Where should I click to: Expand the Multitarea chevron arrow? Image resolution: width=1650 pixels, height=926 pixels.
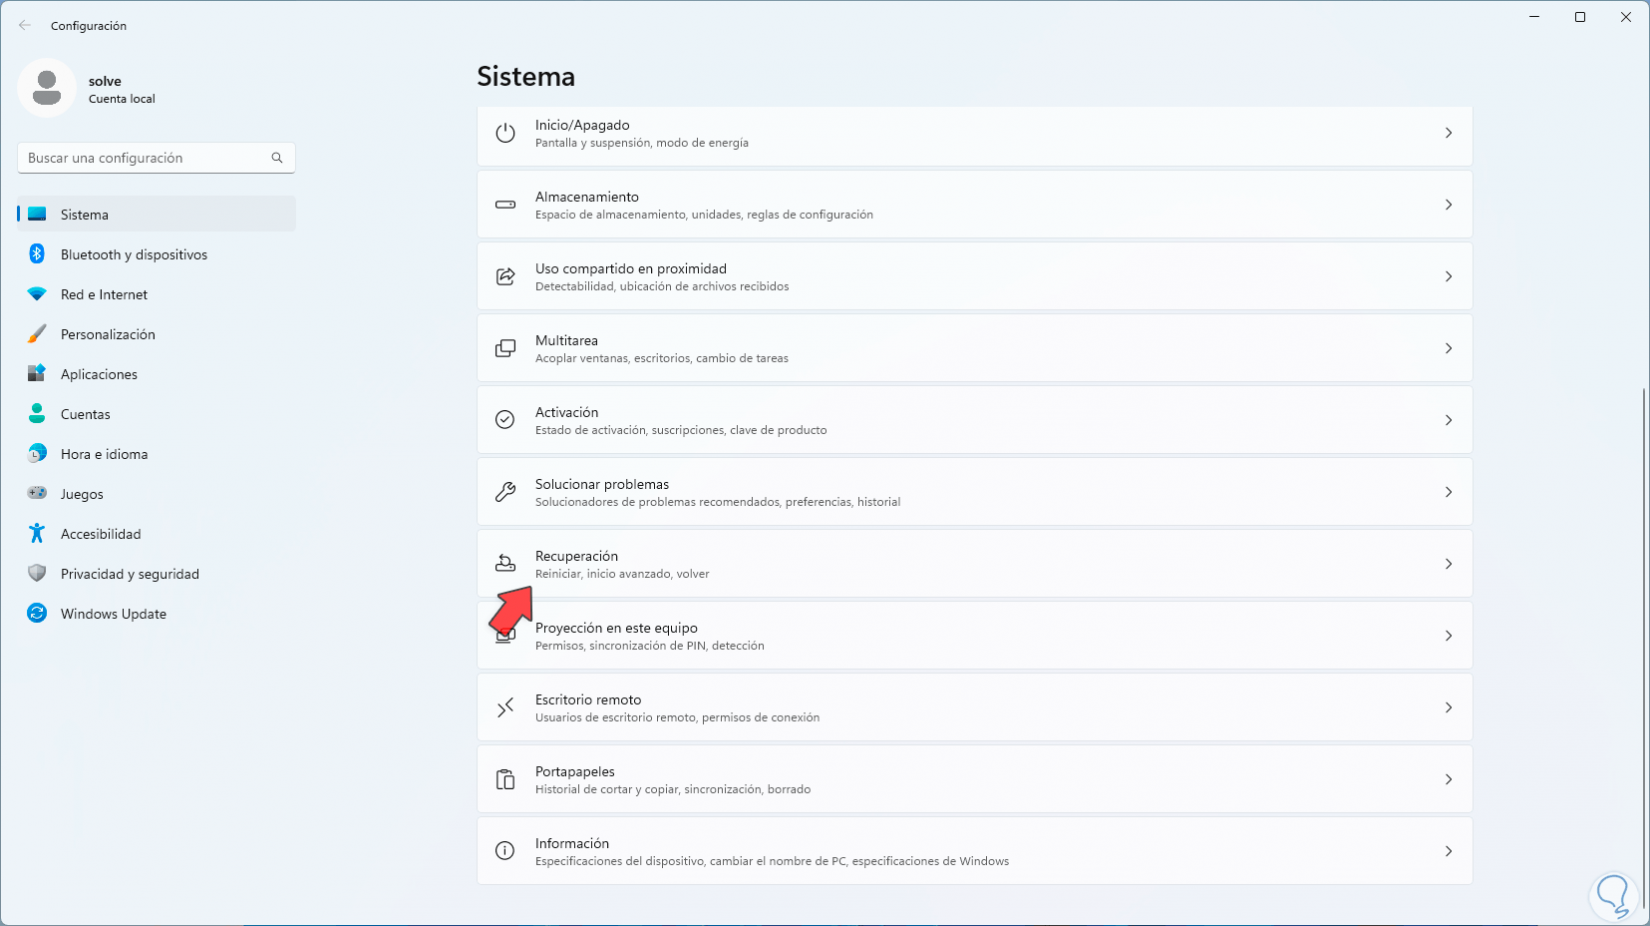[1448, 348]
